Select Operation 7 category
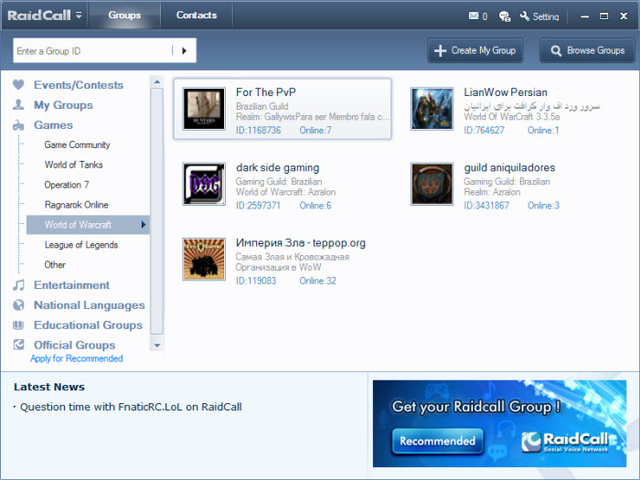This screenshot has height=480, width=640. coord(67,185)
